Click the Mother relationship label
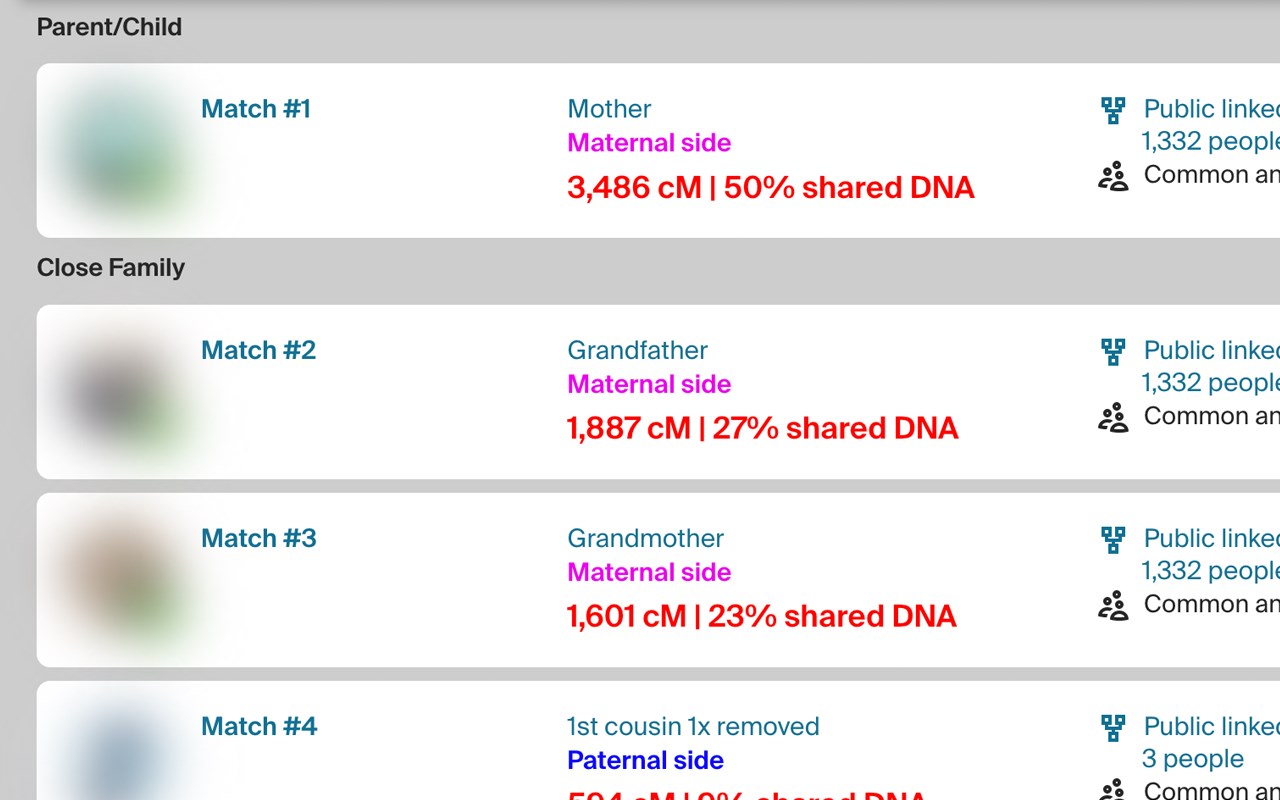 (609, 109)
